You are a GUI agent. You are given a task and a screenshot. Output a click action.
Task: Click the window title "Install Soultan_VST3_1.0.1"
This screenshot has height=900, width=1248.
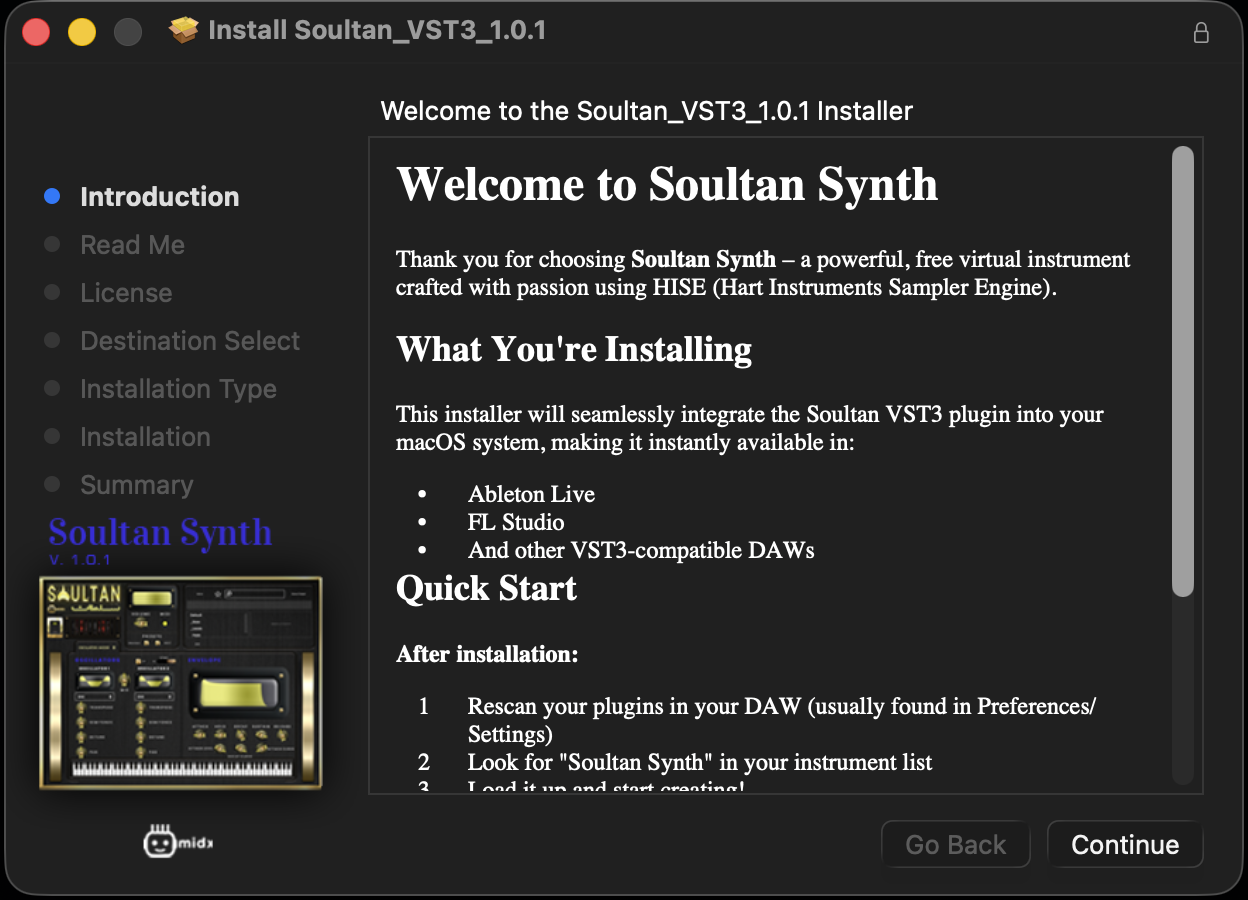coord(377,31)
